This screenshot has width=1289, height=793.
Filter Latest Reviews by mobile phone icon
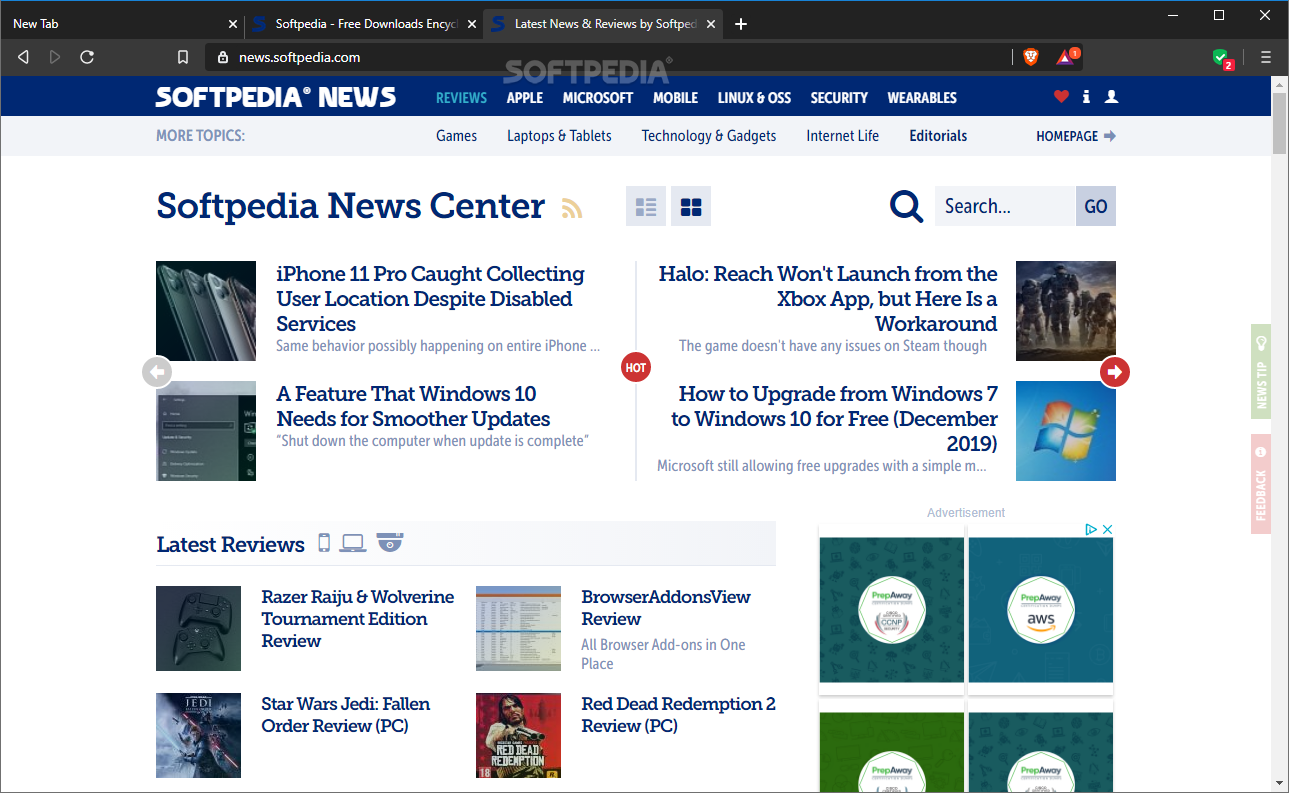[324, 543]
